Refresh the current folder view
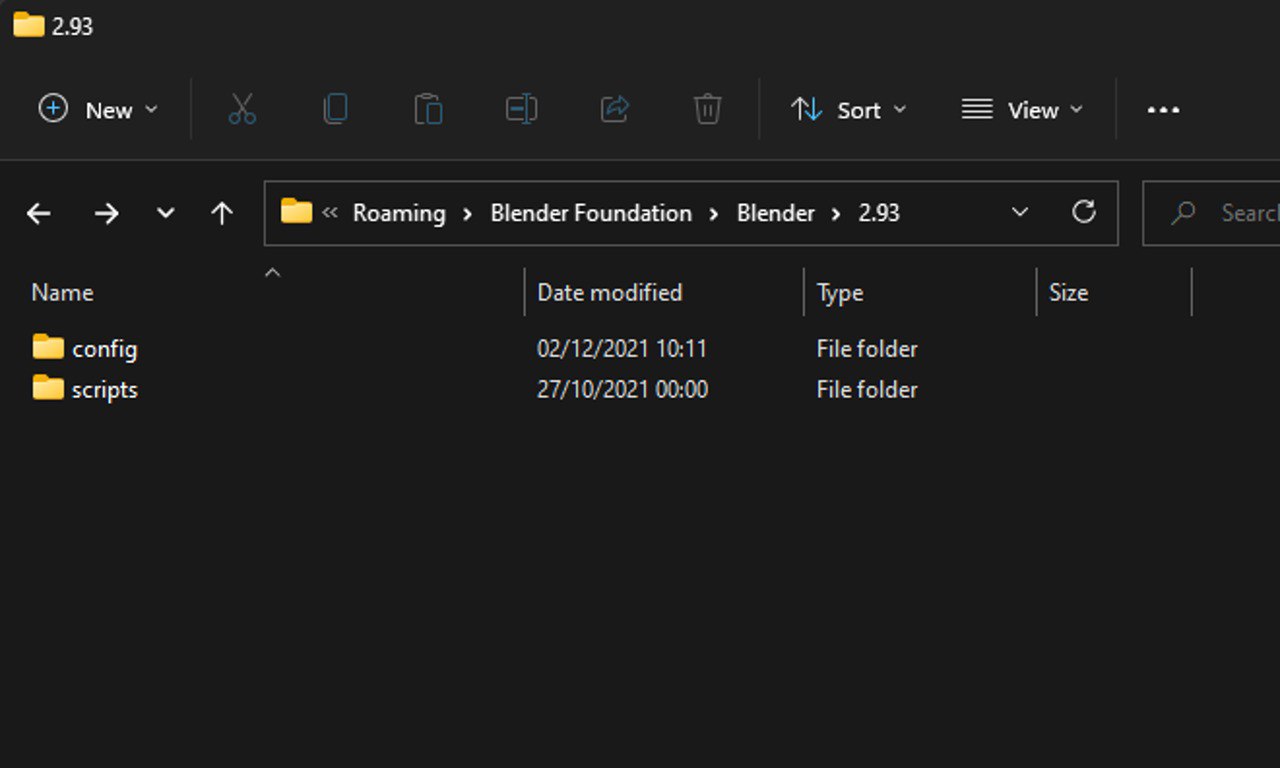 [1083, 212]
